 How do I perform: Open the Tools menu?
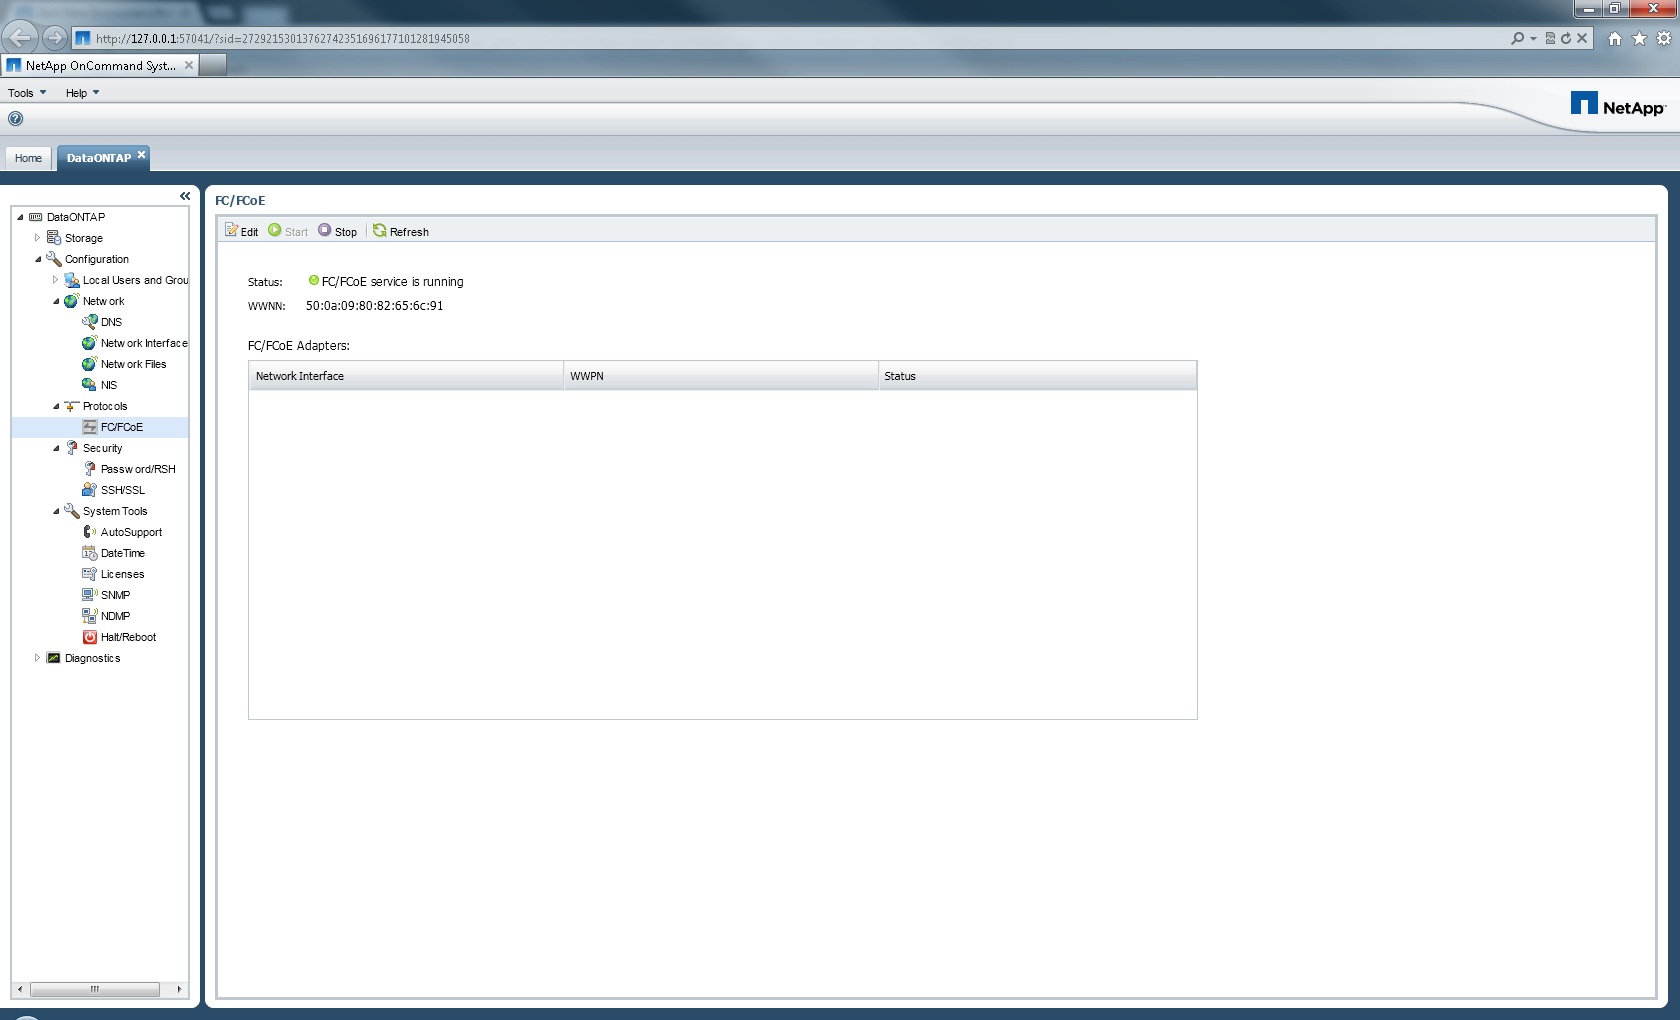(x=27, y=93)
